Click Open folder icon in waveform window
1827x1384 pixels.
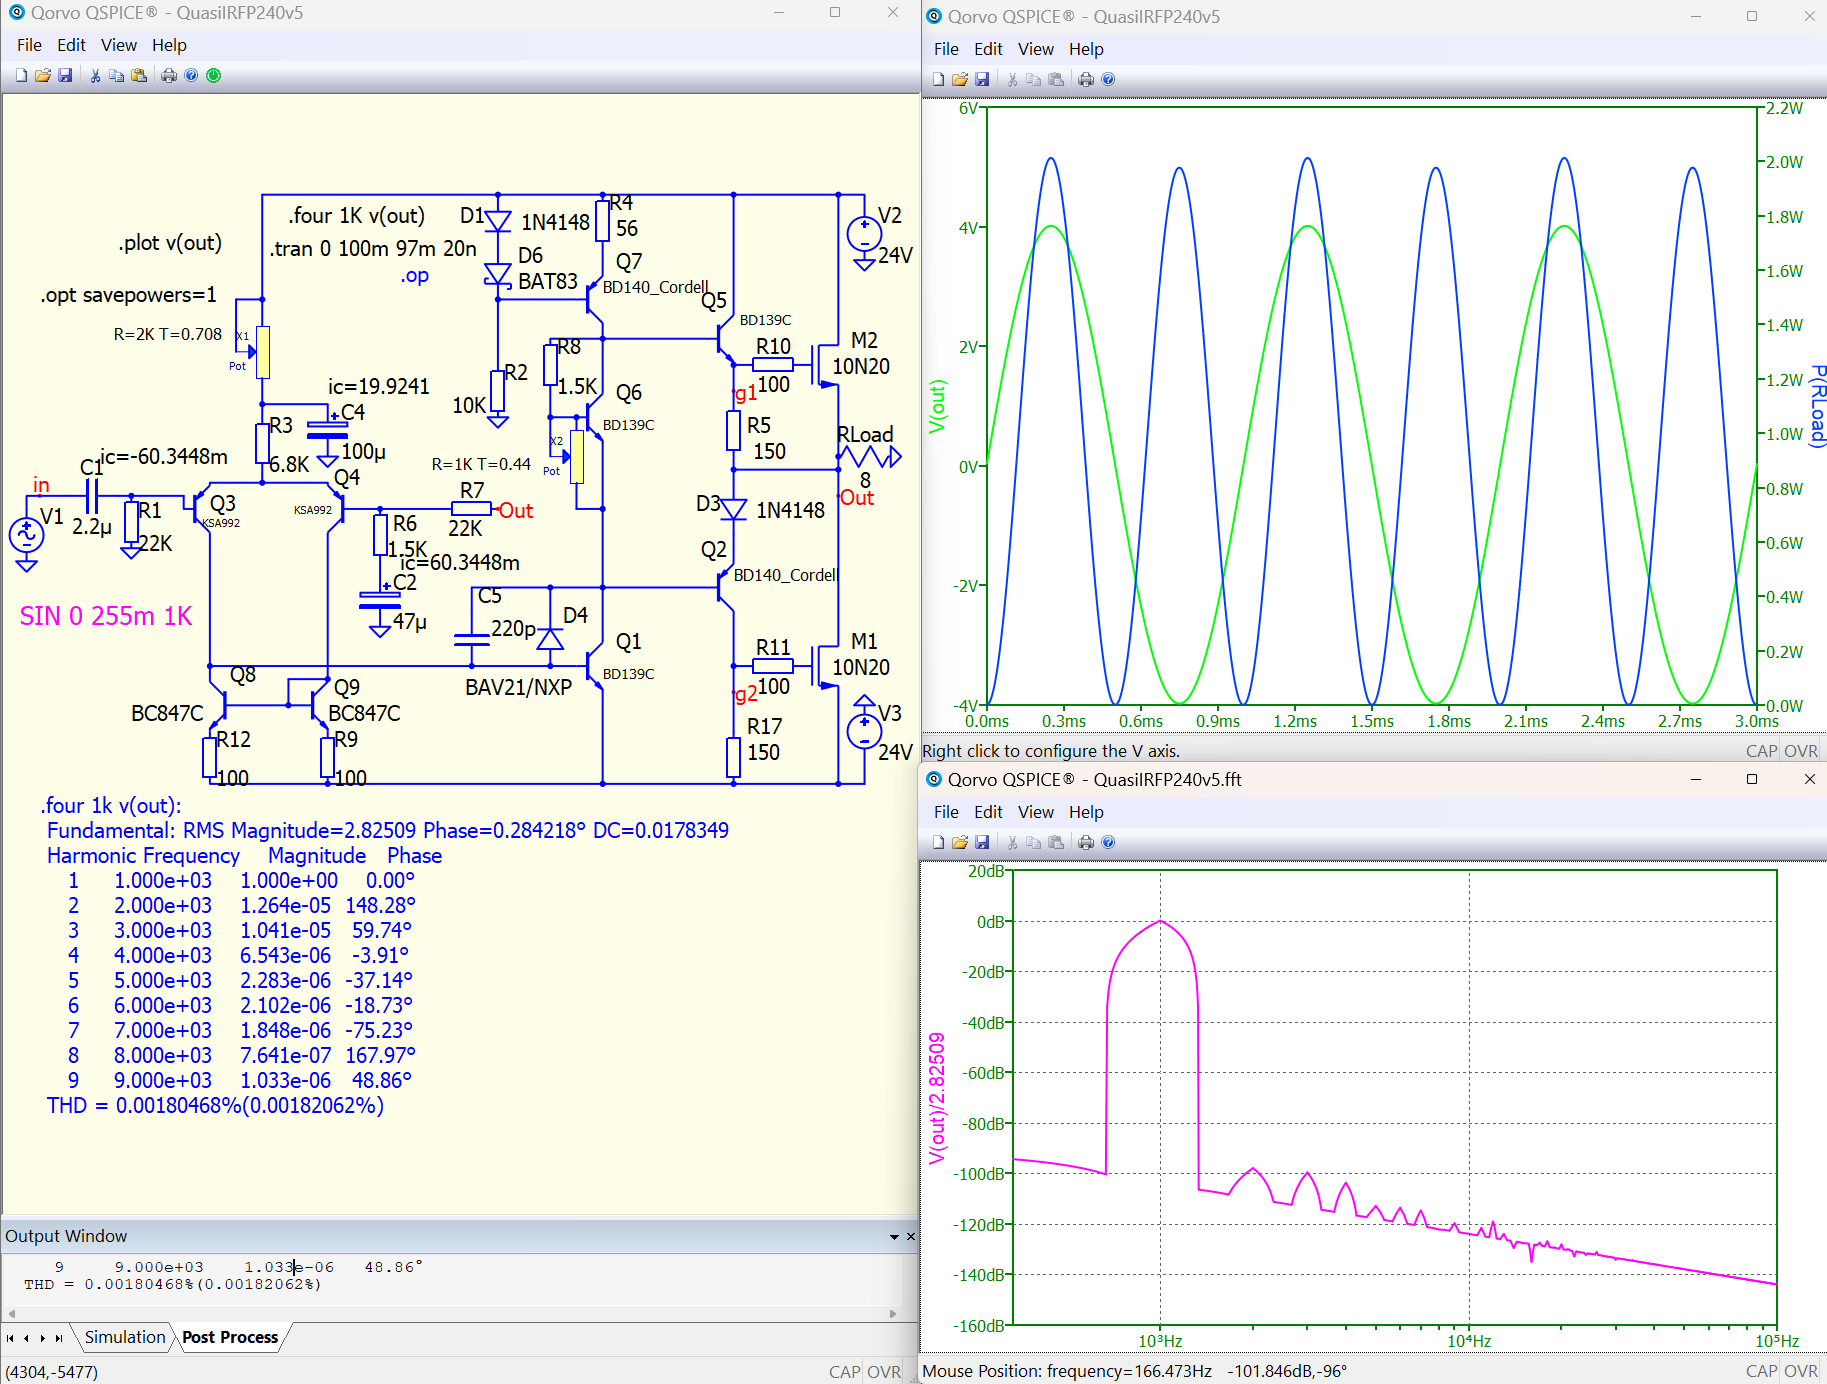point(960,79)
